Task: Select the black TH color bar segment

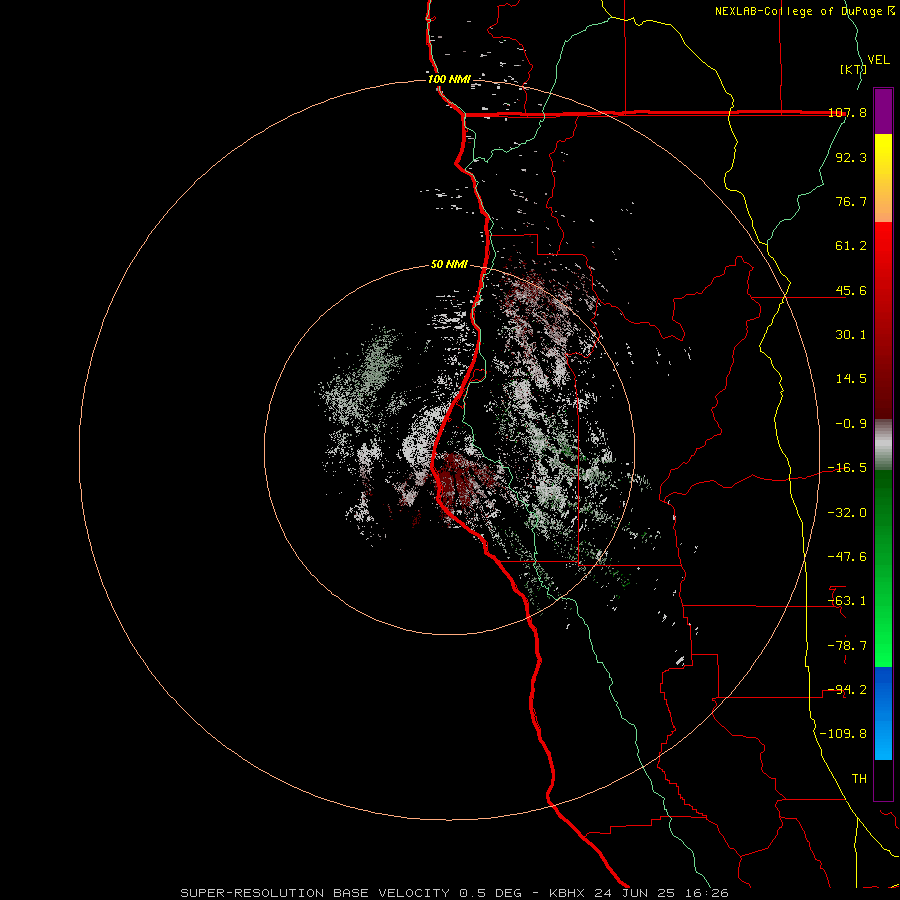Action: [883, 780]
